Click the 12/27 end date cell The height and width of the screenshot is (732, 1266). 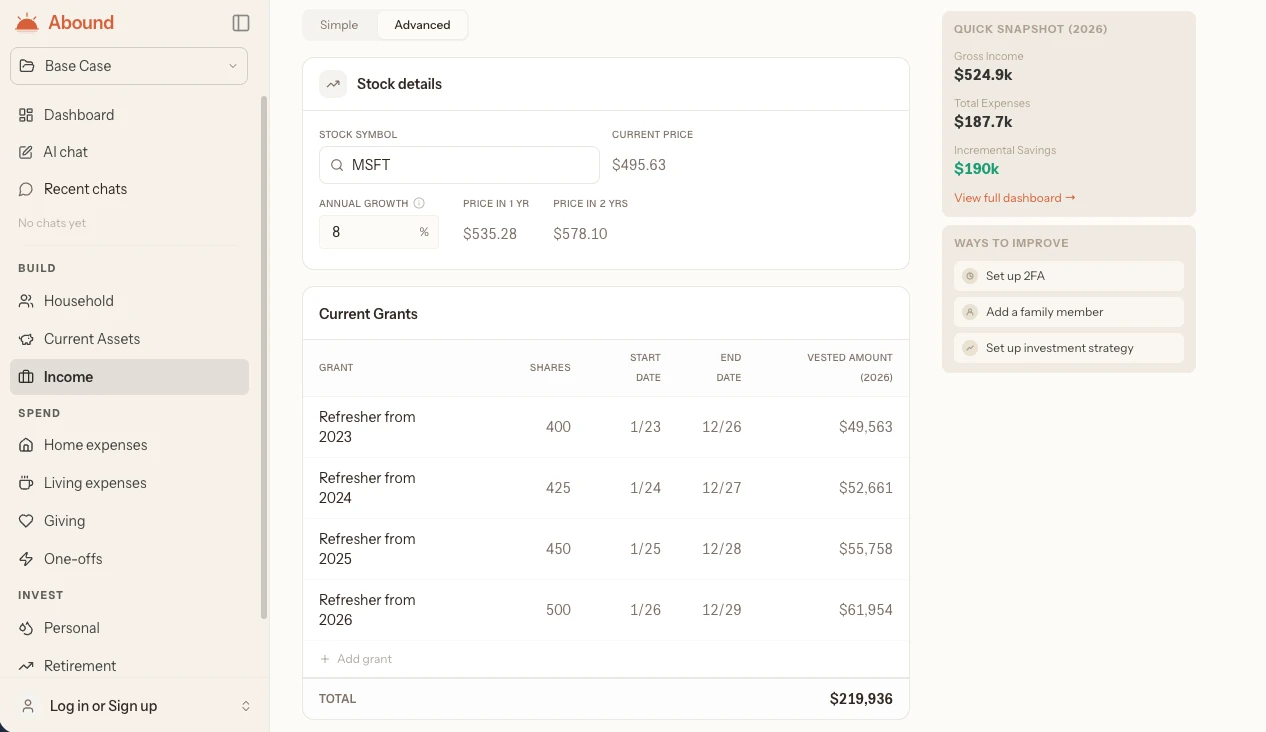pos(721,488)
